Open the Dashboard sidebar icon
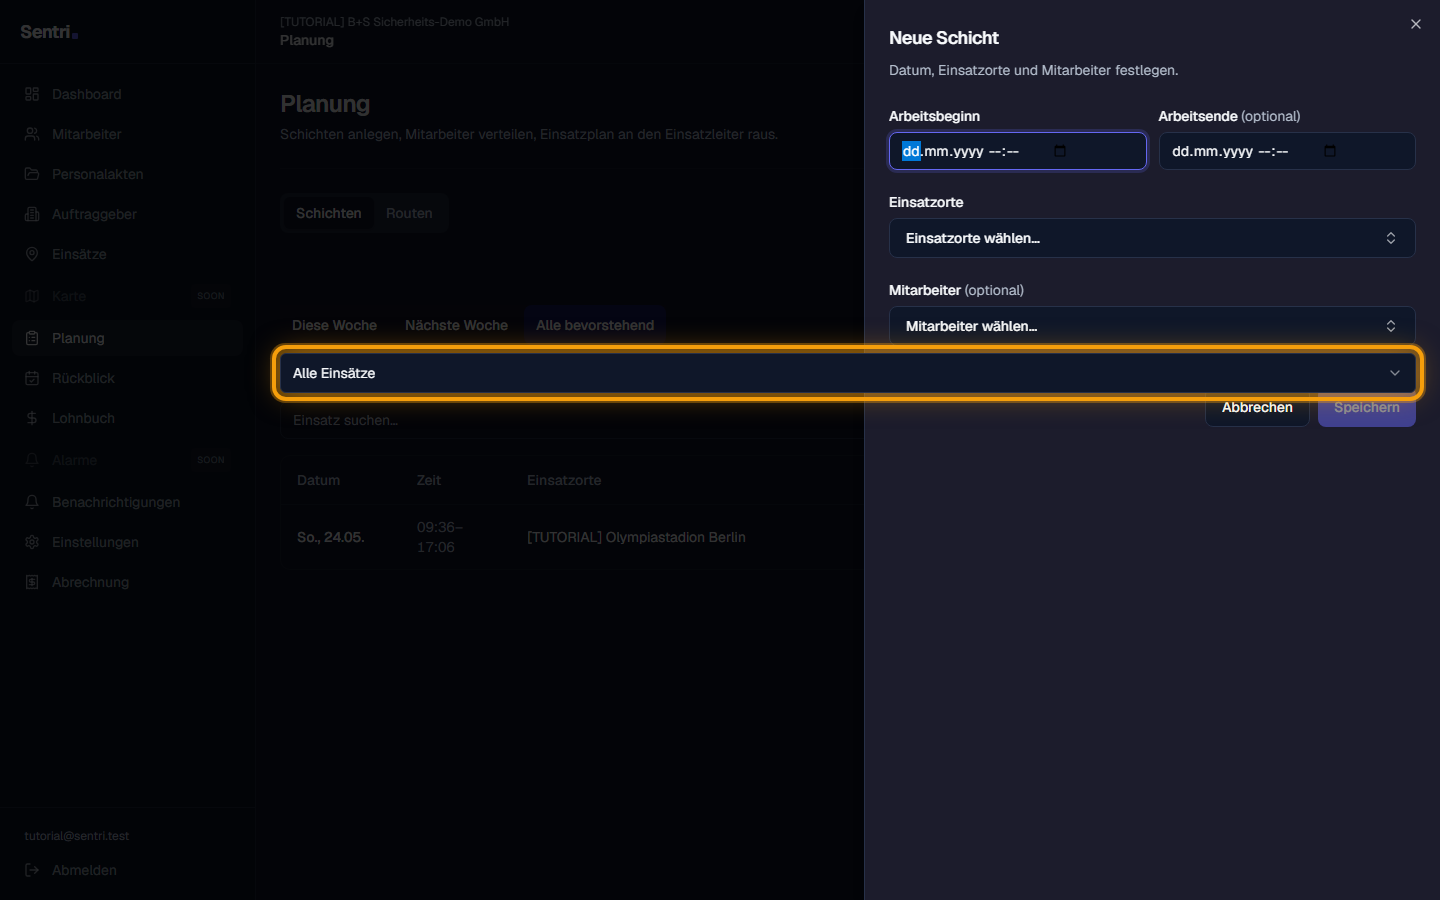 coord(32,94)
